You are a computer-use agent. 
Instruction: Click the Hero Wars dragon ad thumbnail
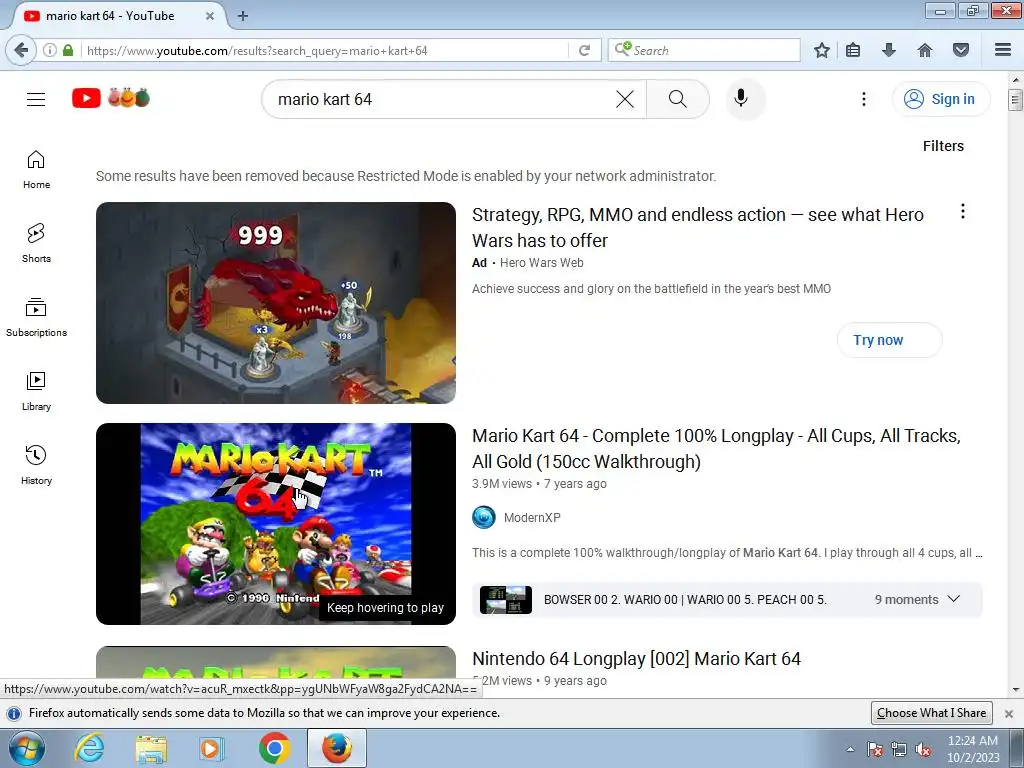[x=276, y=303]
